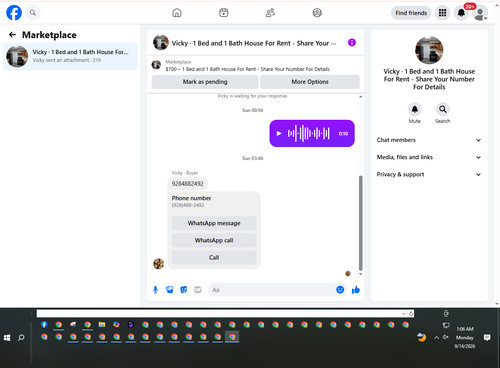The width and height of the screenshot is (500, 368).
Task: Go to the Home feed icon
Action: [177, 13]
